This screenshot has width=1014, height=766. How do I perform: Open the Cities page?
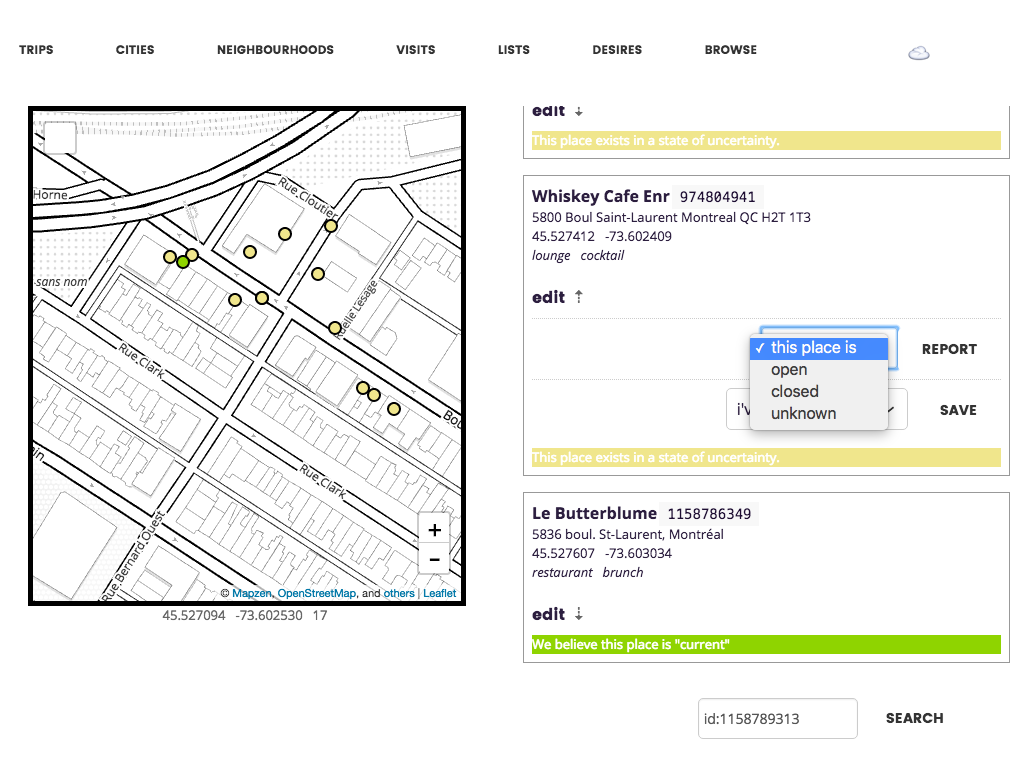click(x=135, y=50)
